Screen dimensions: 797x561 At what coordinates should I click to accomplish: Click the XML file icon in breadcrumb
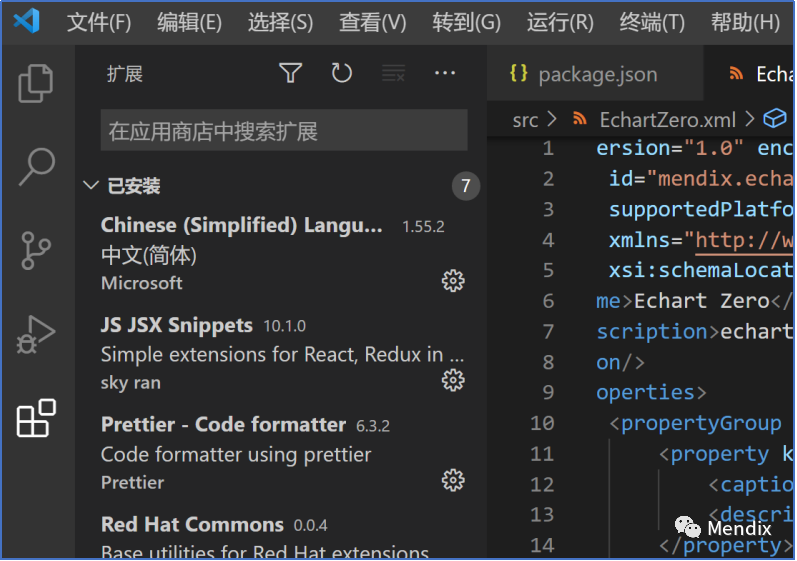coord(579,119)
